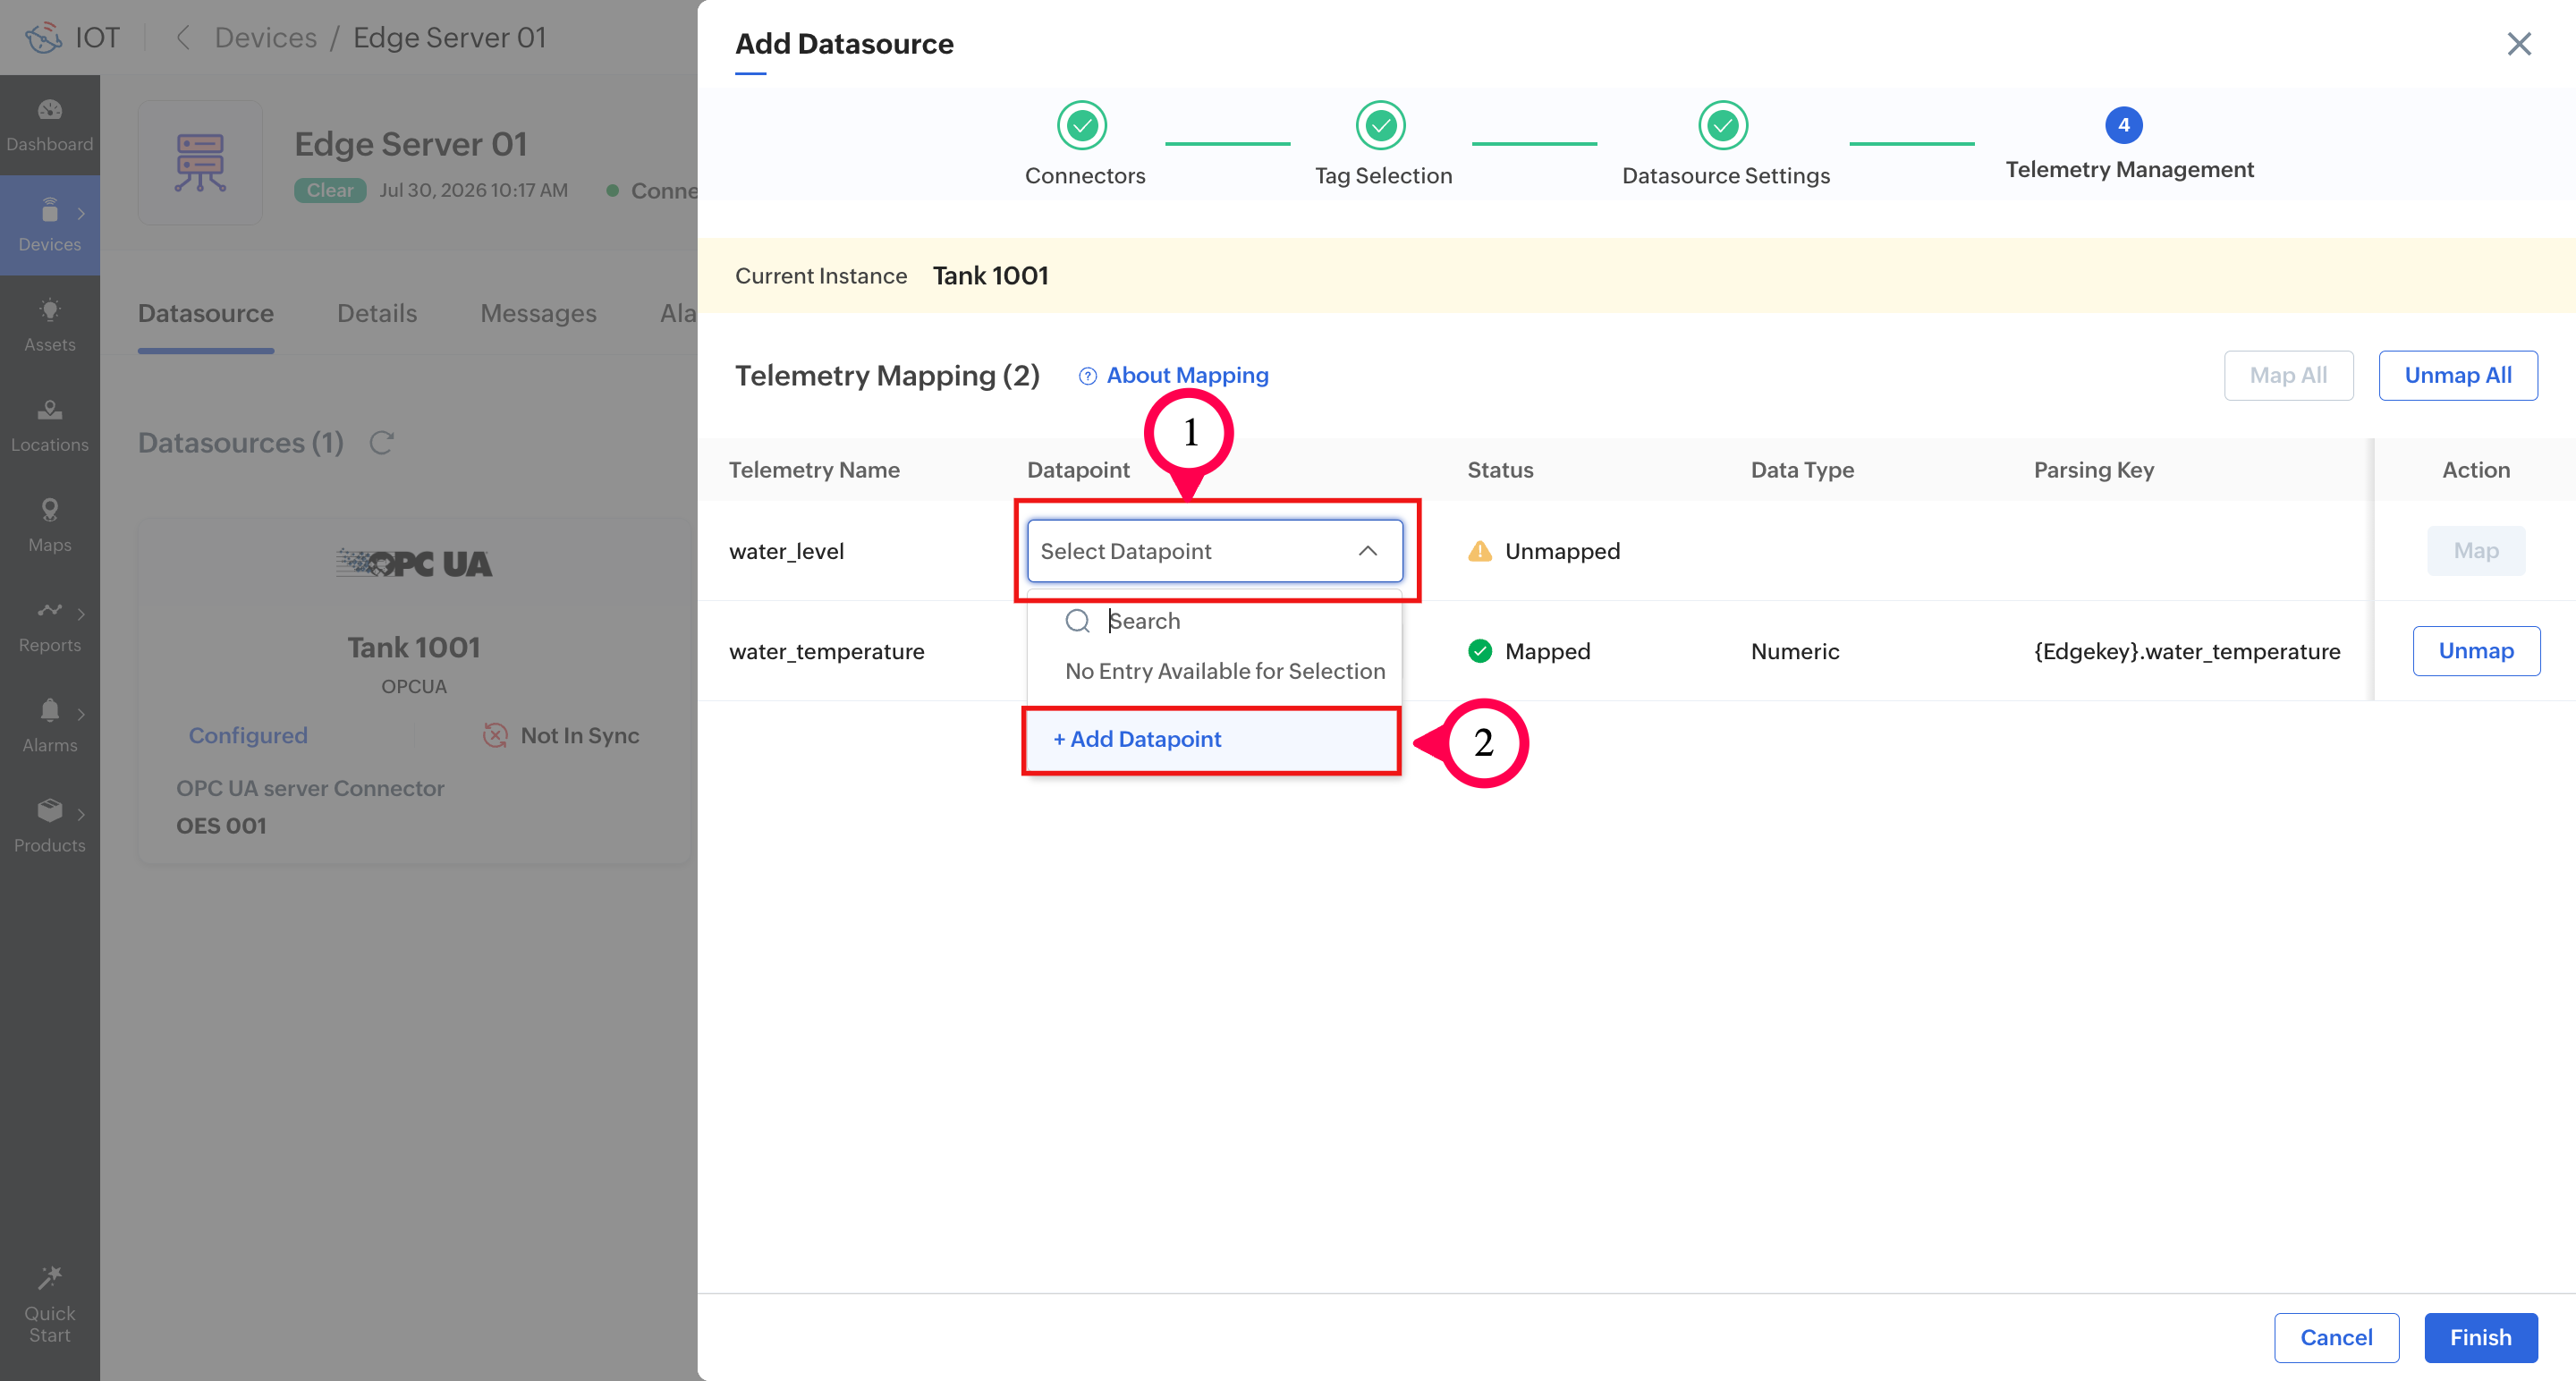Click the water_level telemetry name
This screenshot has height=1381, width=2576.
786,551
